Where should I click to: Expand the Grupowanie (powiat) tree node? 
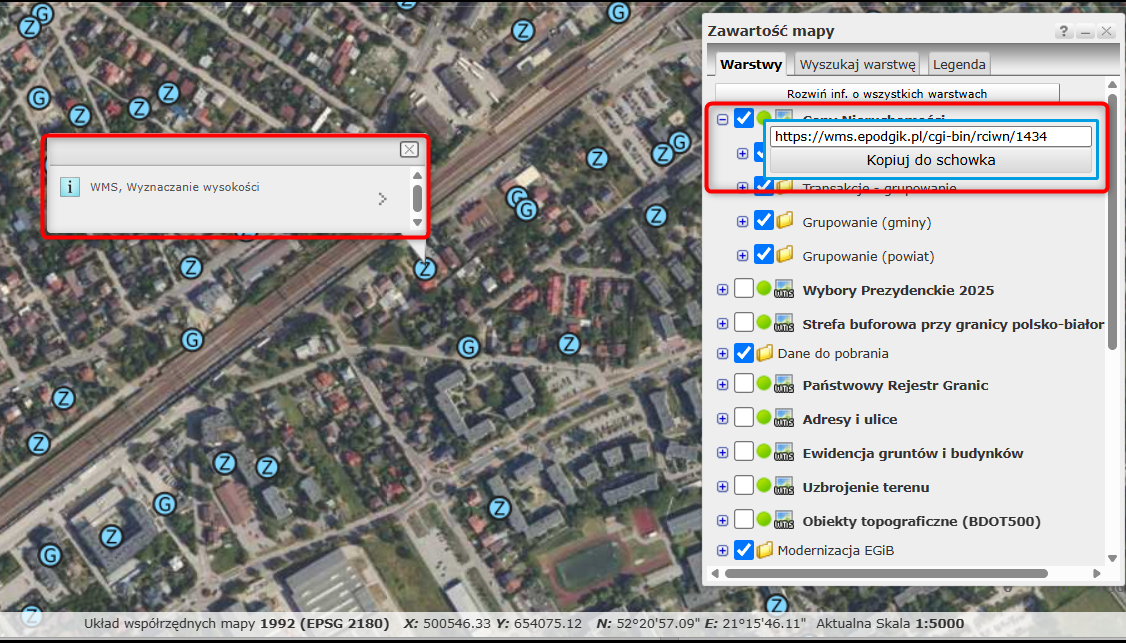point(742,256)
